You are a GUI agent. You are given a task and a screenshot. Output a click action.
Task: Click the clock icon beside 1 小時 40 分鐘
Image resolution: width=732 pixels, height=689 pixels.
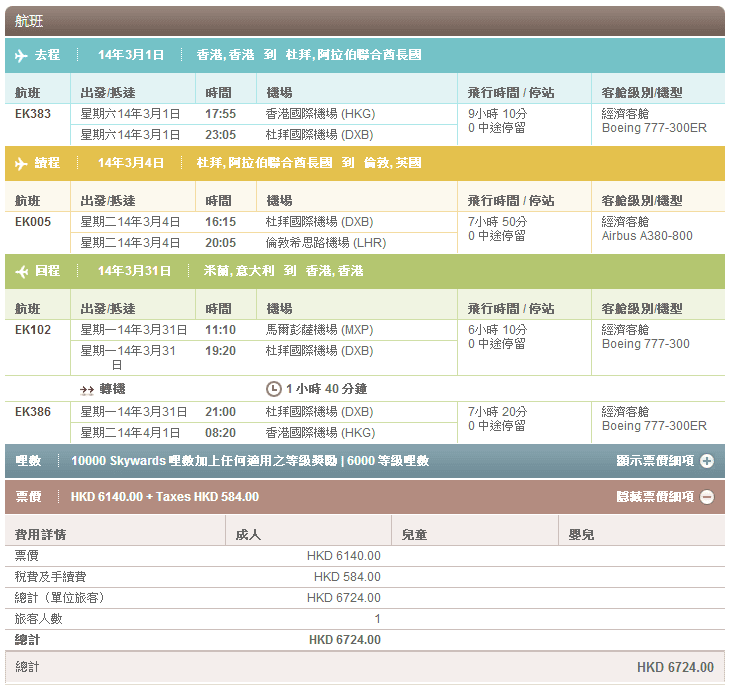click(x=273, y=388)
